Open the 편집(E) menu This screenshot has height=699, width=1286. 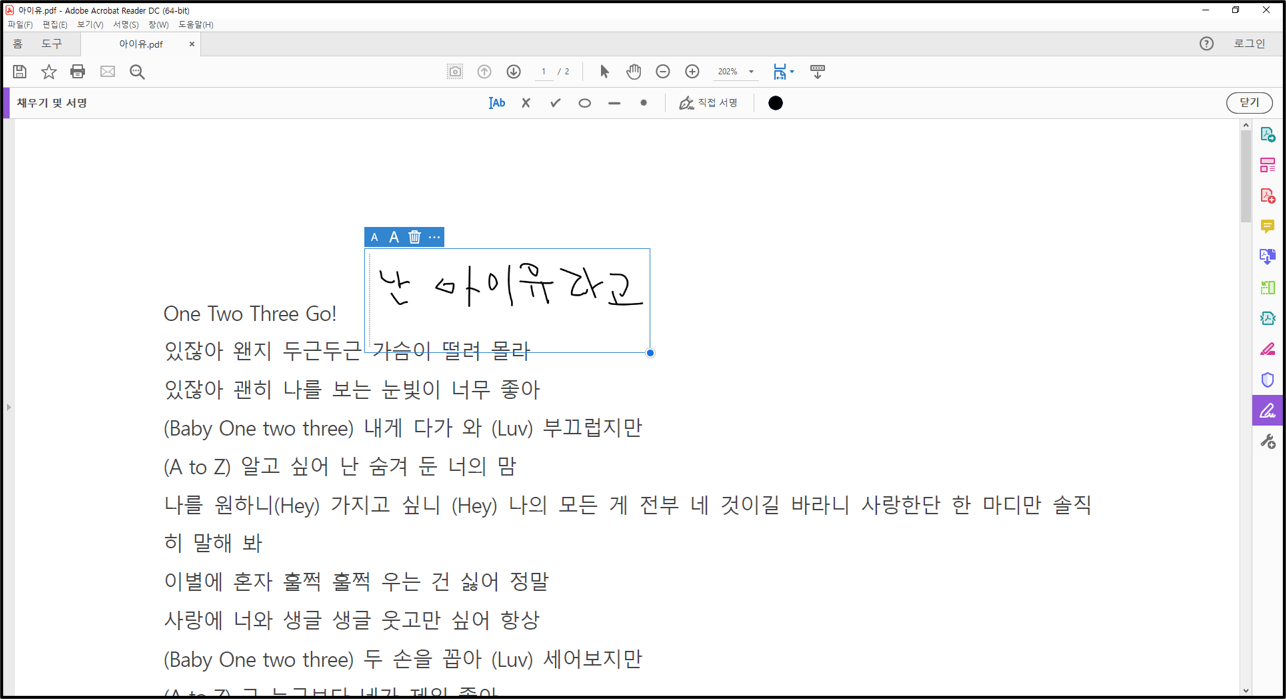tap(55, 24)
